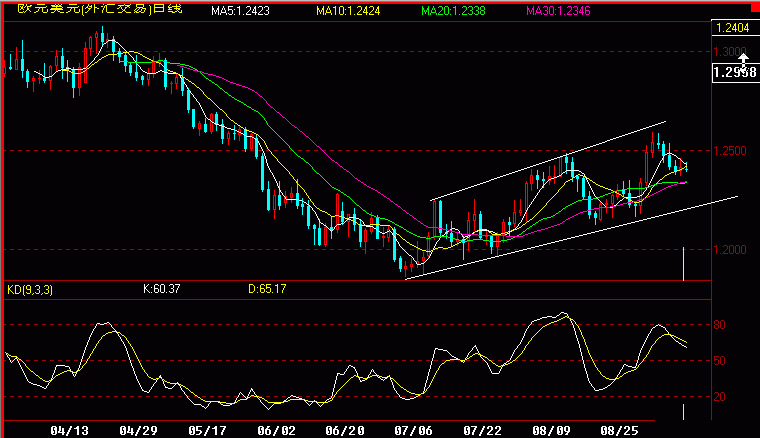Click the 07/06 date label
This screenshot has width=760, height=438.
[413, 430]
